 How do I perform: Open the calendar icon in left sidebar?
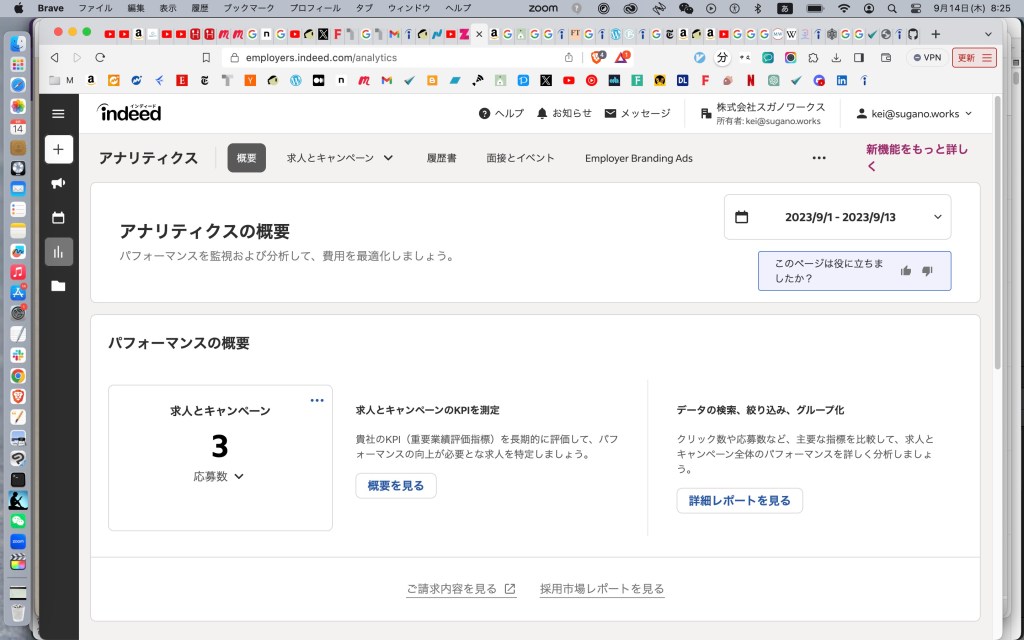point(58,217)
